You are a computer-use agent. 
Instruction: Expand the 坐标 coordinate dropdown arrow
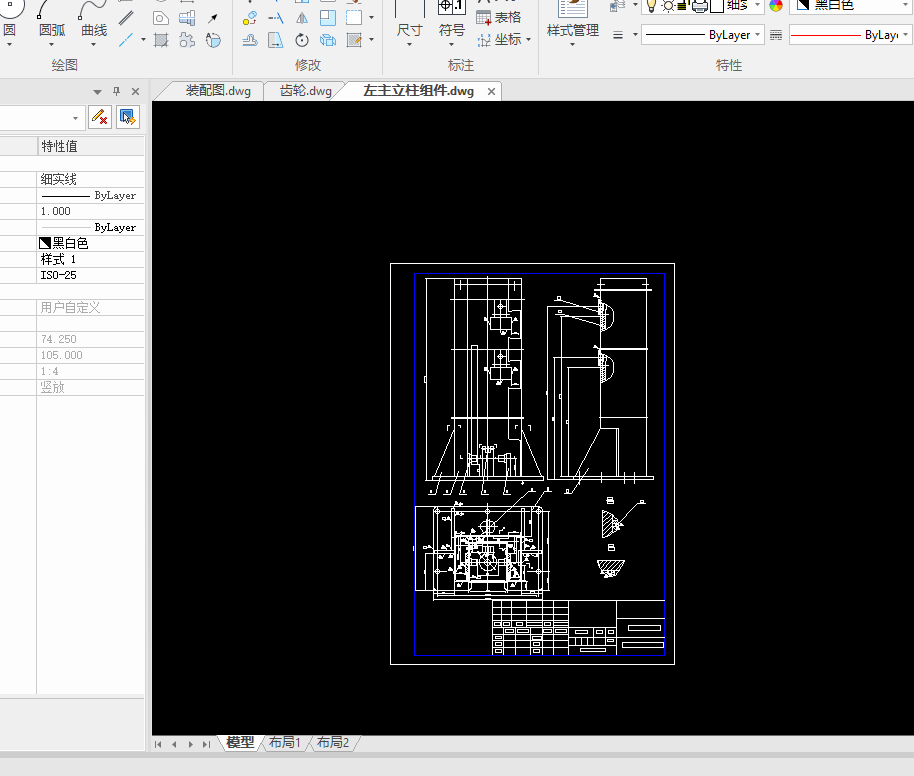coord(528,40)
